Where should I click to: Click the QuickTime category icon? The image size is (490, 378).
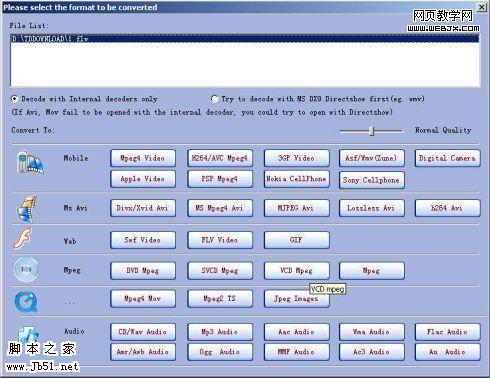pyautogui.click(x=26, y=301)
